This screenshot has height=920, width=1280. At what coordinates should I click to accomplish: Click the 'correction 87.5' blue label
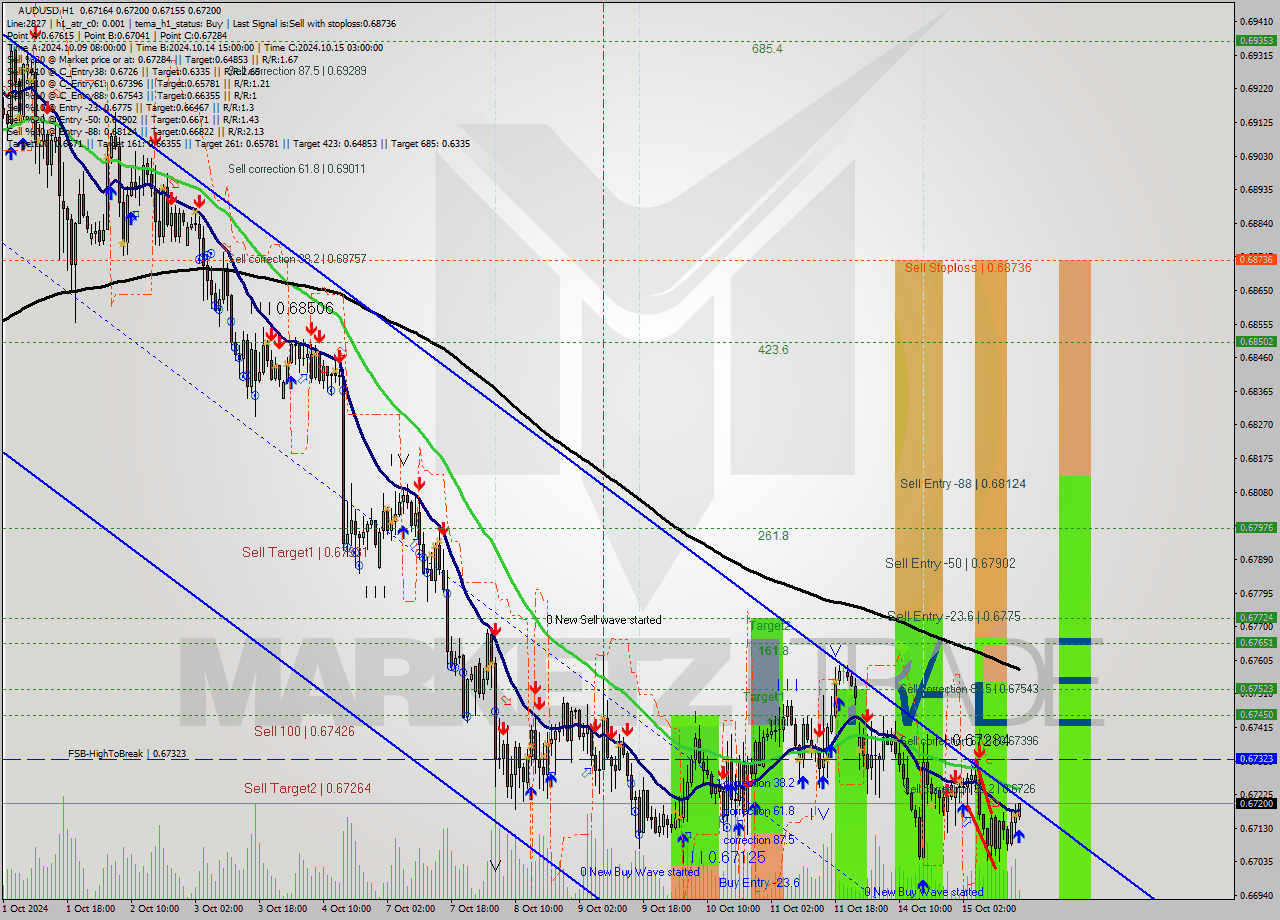click(758, 840)
